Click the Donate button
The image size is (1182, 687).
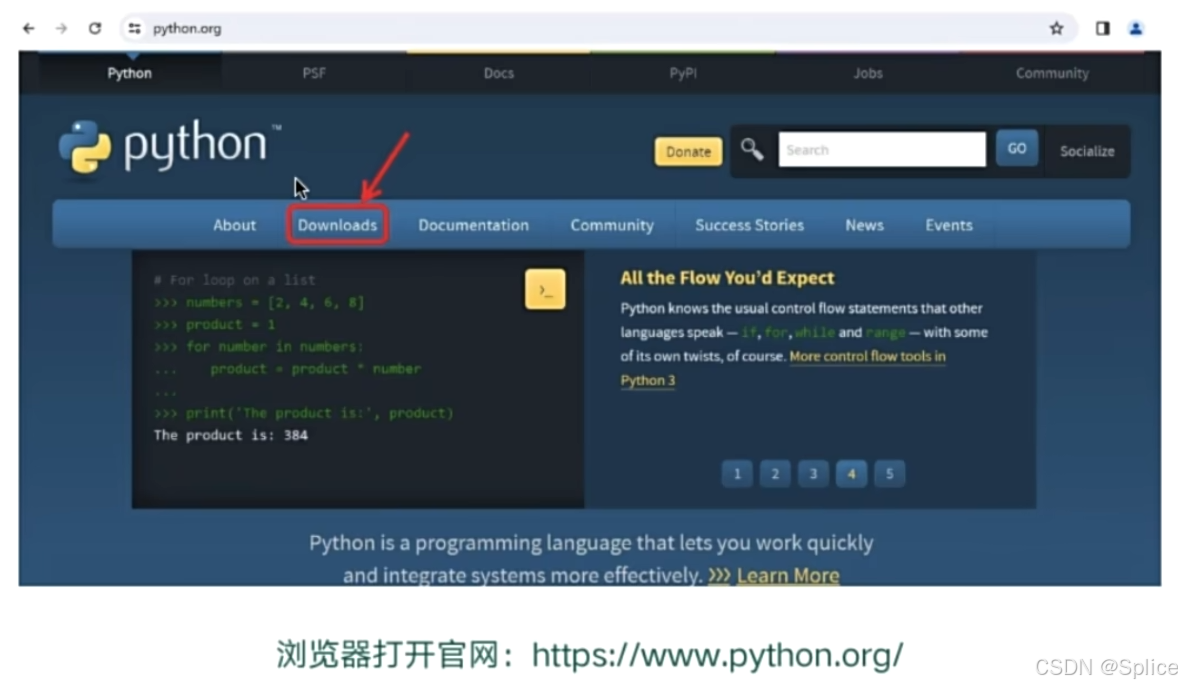pos(688,151)
